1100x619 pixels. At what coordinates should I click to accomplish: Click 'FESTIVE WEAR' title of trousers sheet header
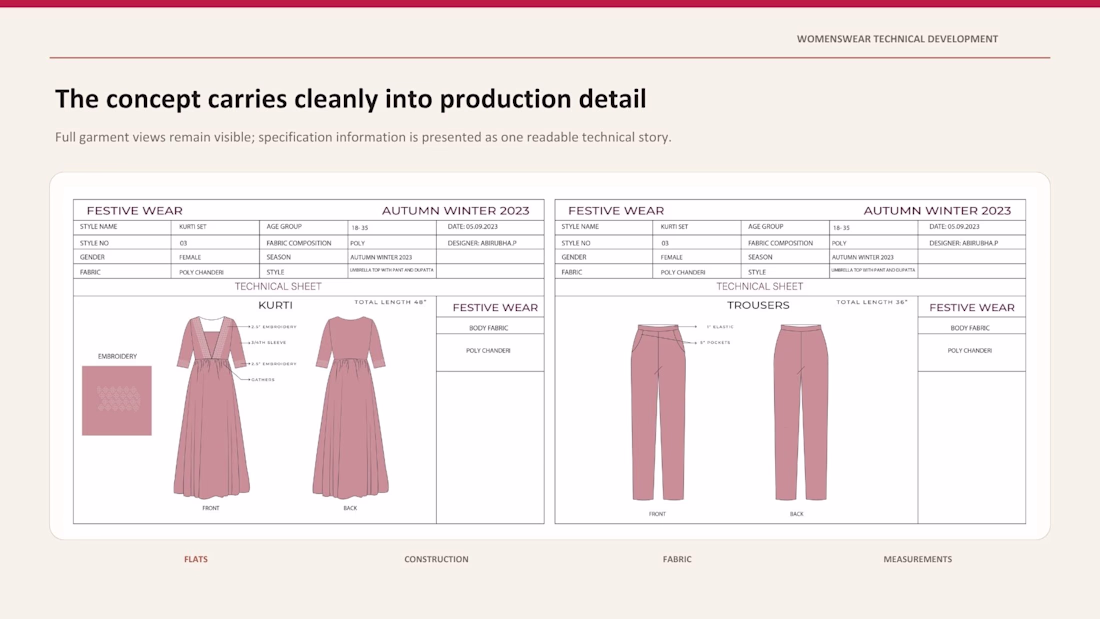tap(616, 211)
